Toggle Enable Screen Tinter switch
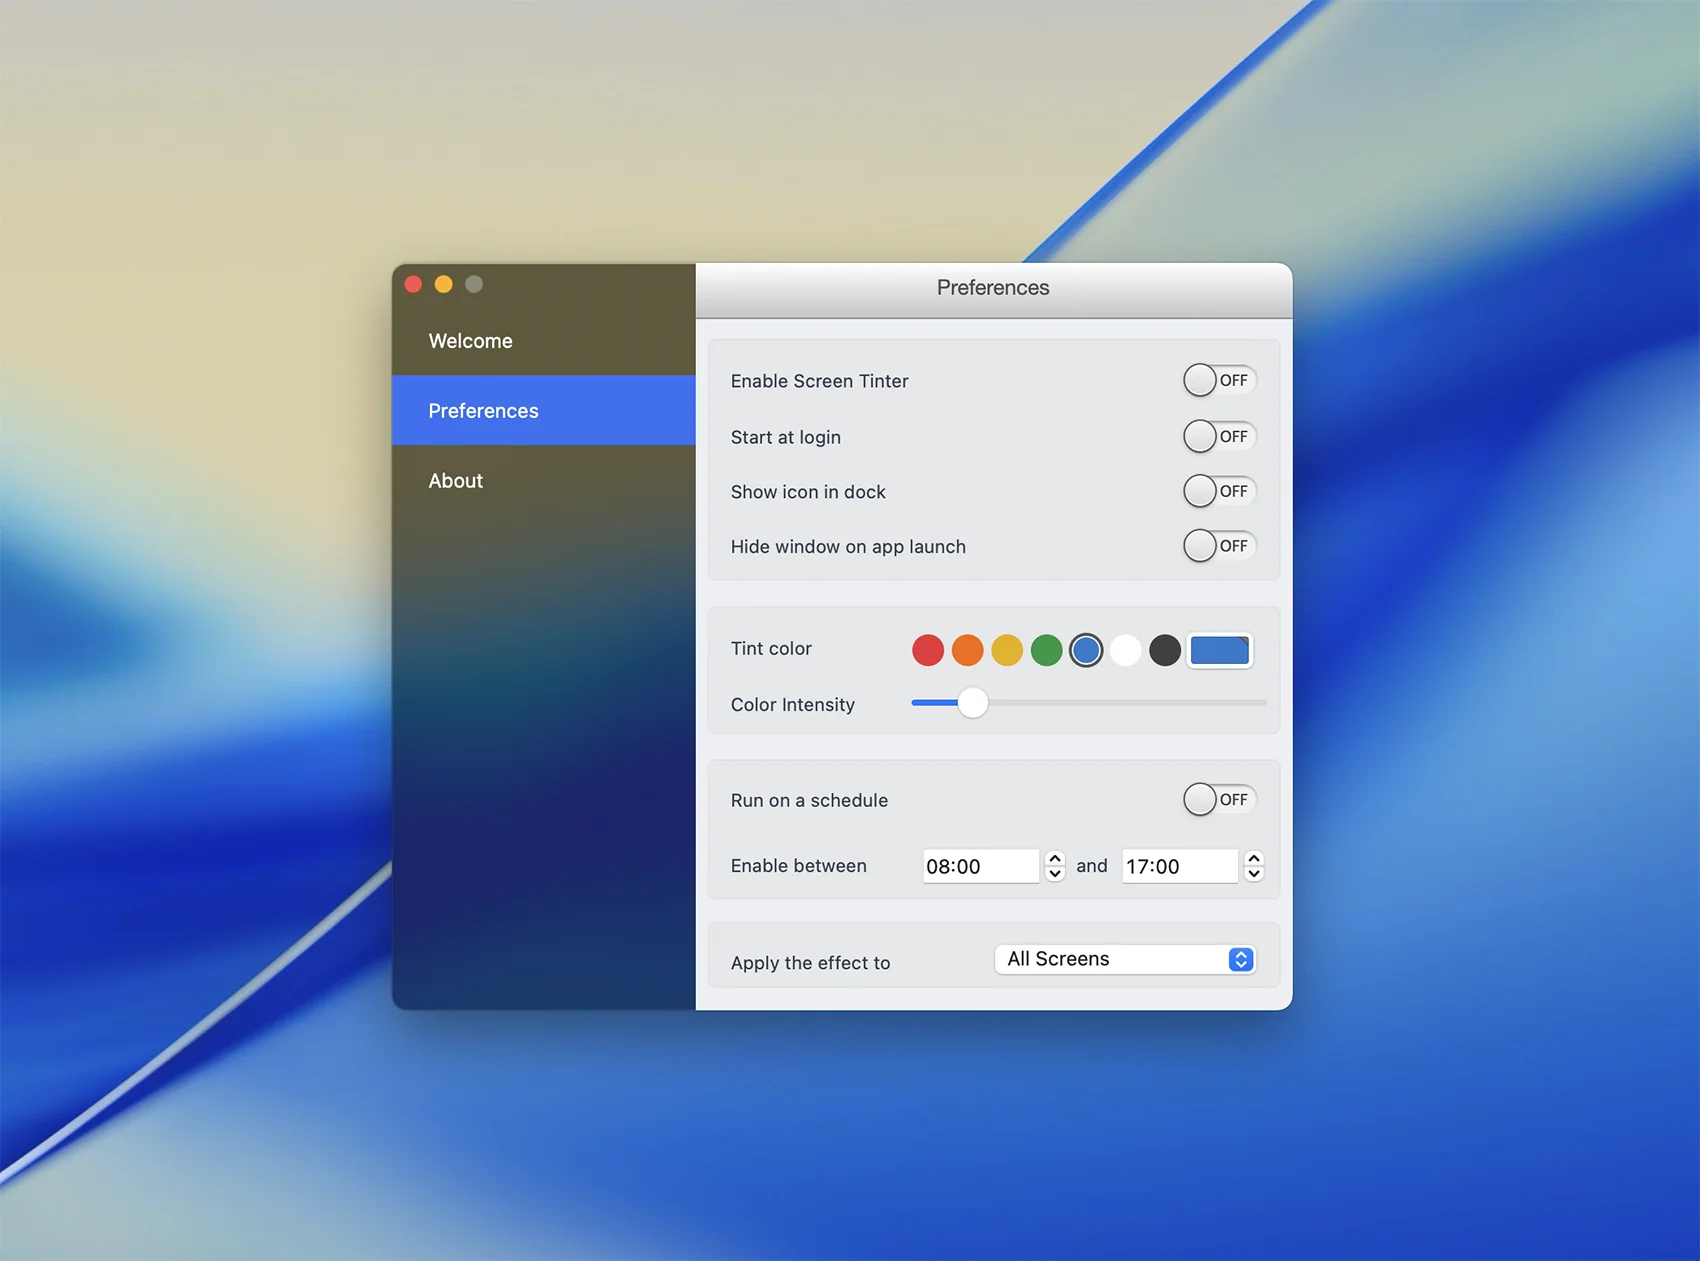This screenshot has height=1261, width=1700. [x=1218, y=380]
